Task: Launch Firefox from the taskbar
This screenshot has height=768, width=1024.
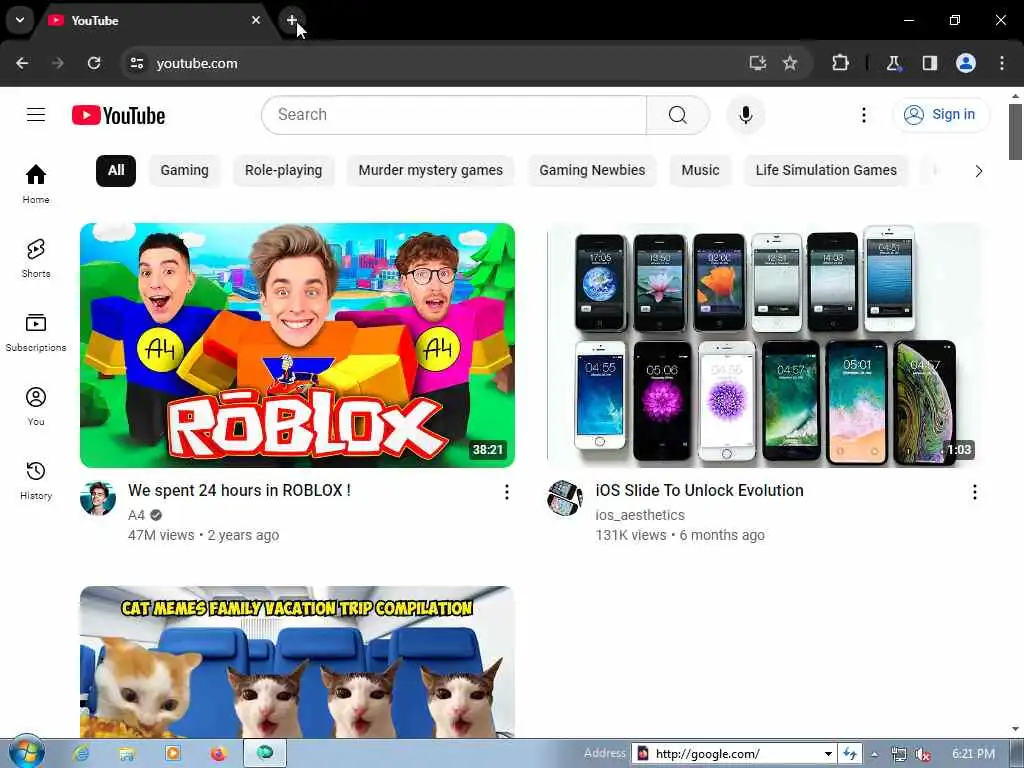Action: coord(218,754)
